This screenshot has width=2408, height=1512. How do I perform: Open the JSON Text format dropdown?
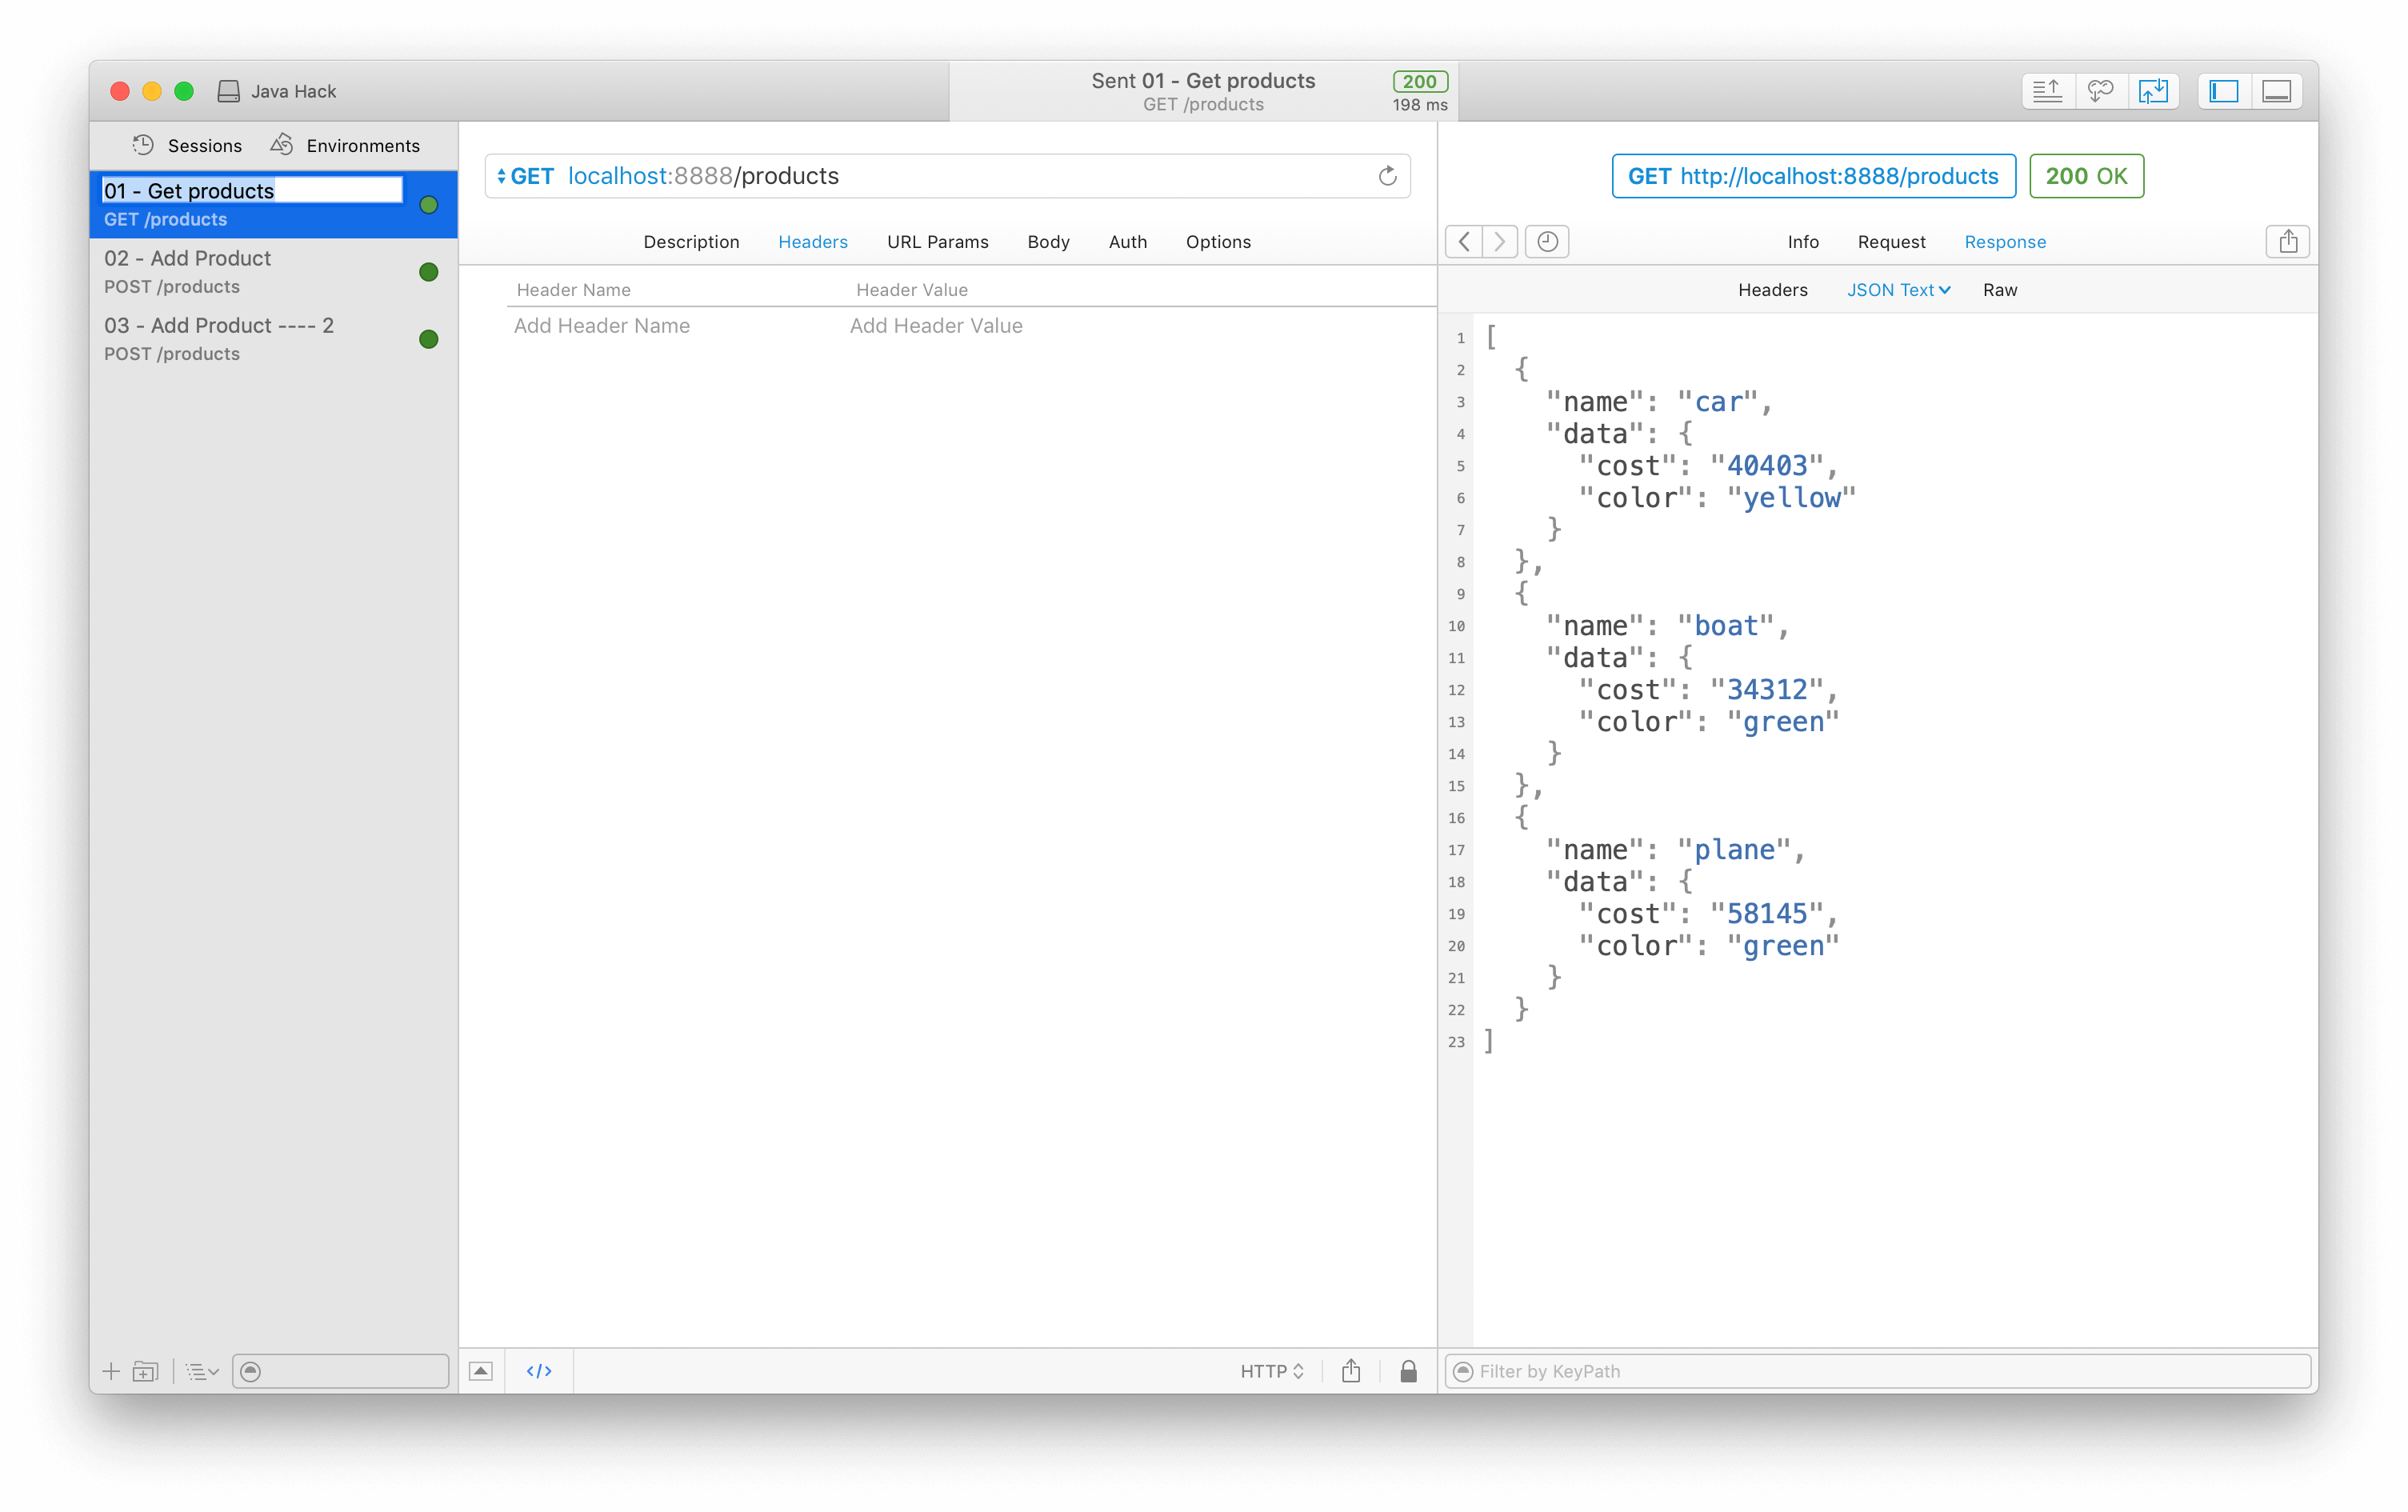pos(1898,290)
